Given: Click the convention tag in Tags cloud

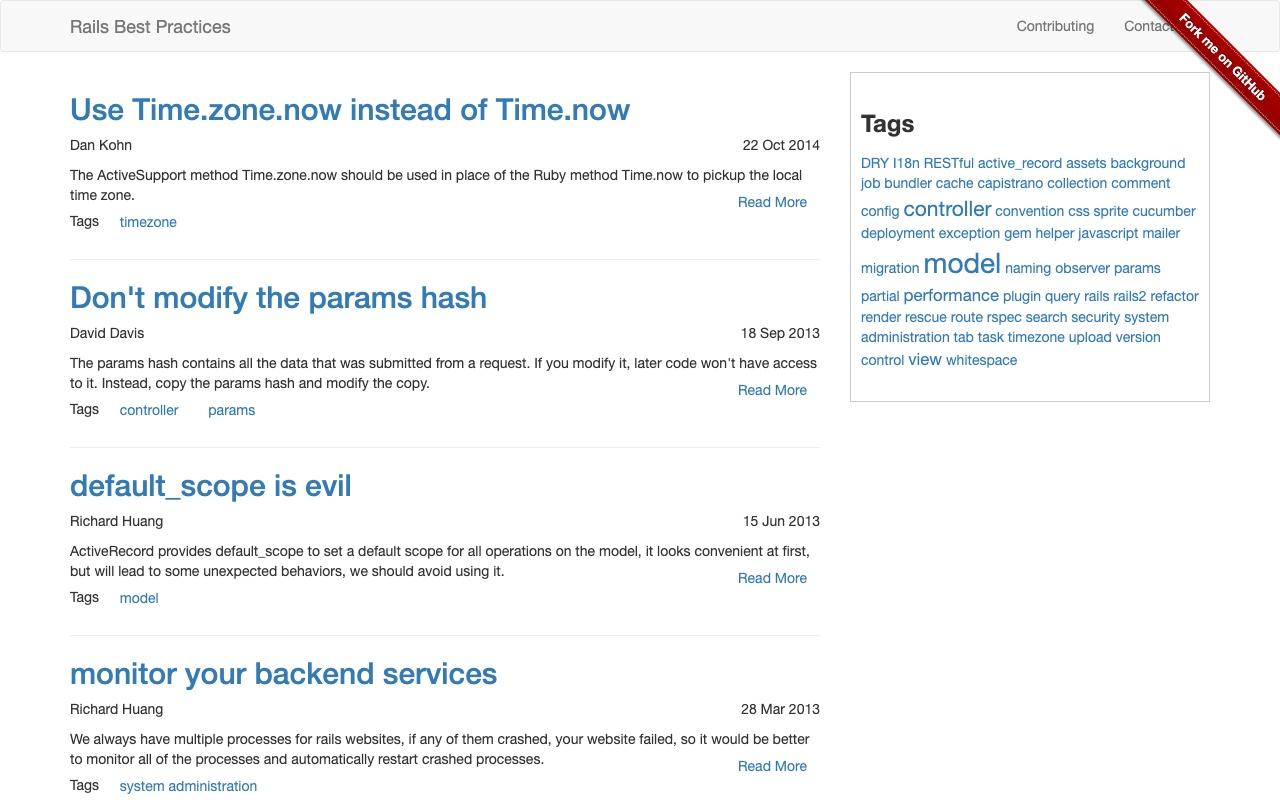Looking at the screenshot, I should pos(1029,211).
